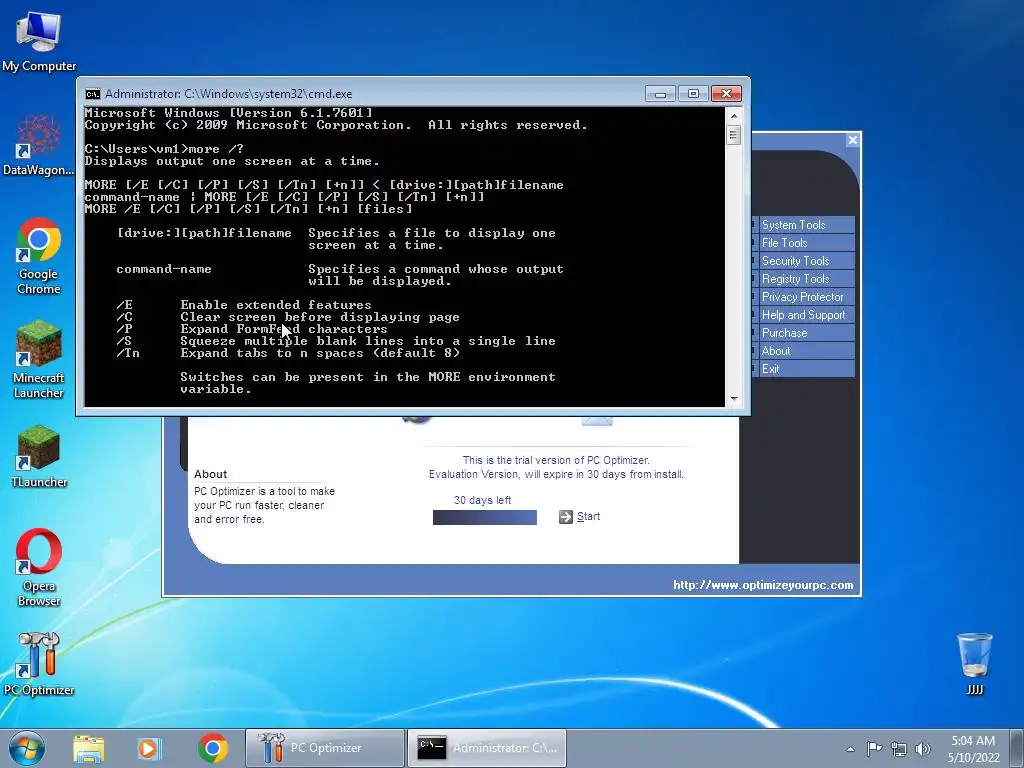Viewport: 1024px width, 768px height.
Task: Click 'Clear screen before displaying page' text
Action: 320,317
